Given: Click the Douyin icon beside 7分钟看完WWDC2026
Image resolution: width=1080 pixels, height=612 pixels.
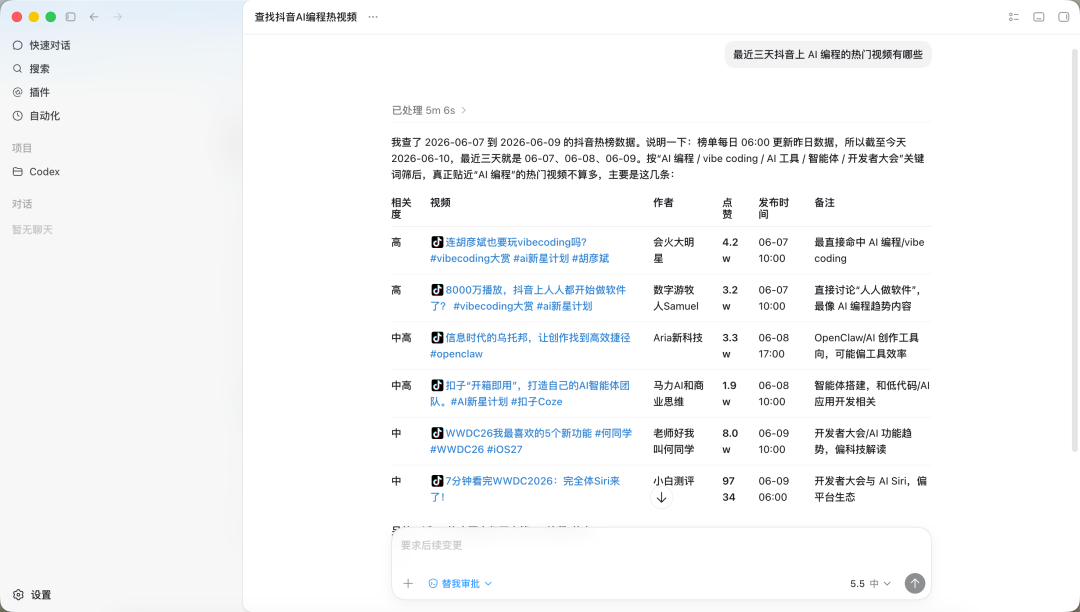Looking at the screenshot, I should (437, 481).
